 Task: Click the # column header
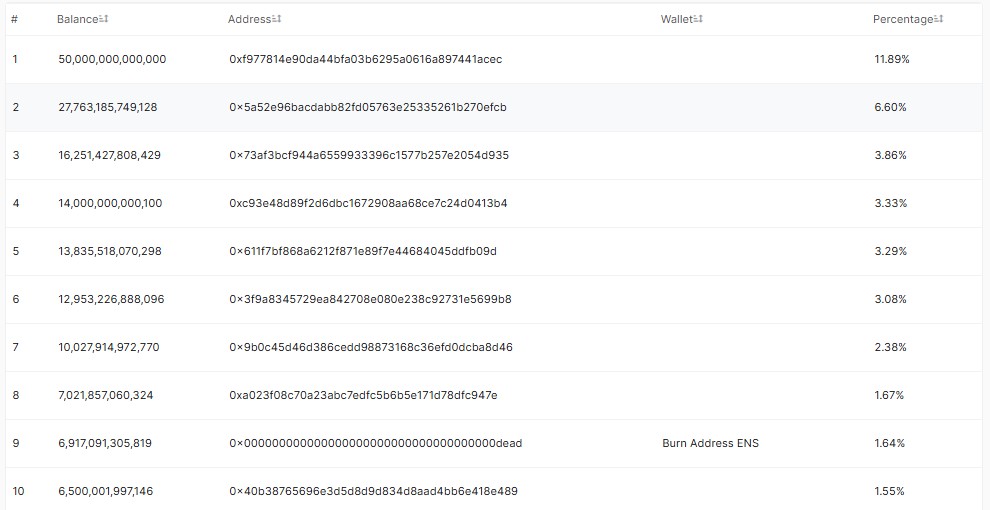click(x=14, y=20)
